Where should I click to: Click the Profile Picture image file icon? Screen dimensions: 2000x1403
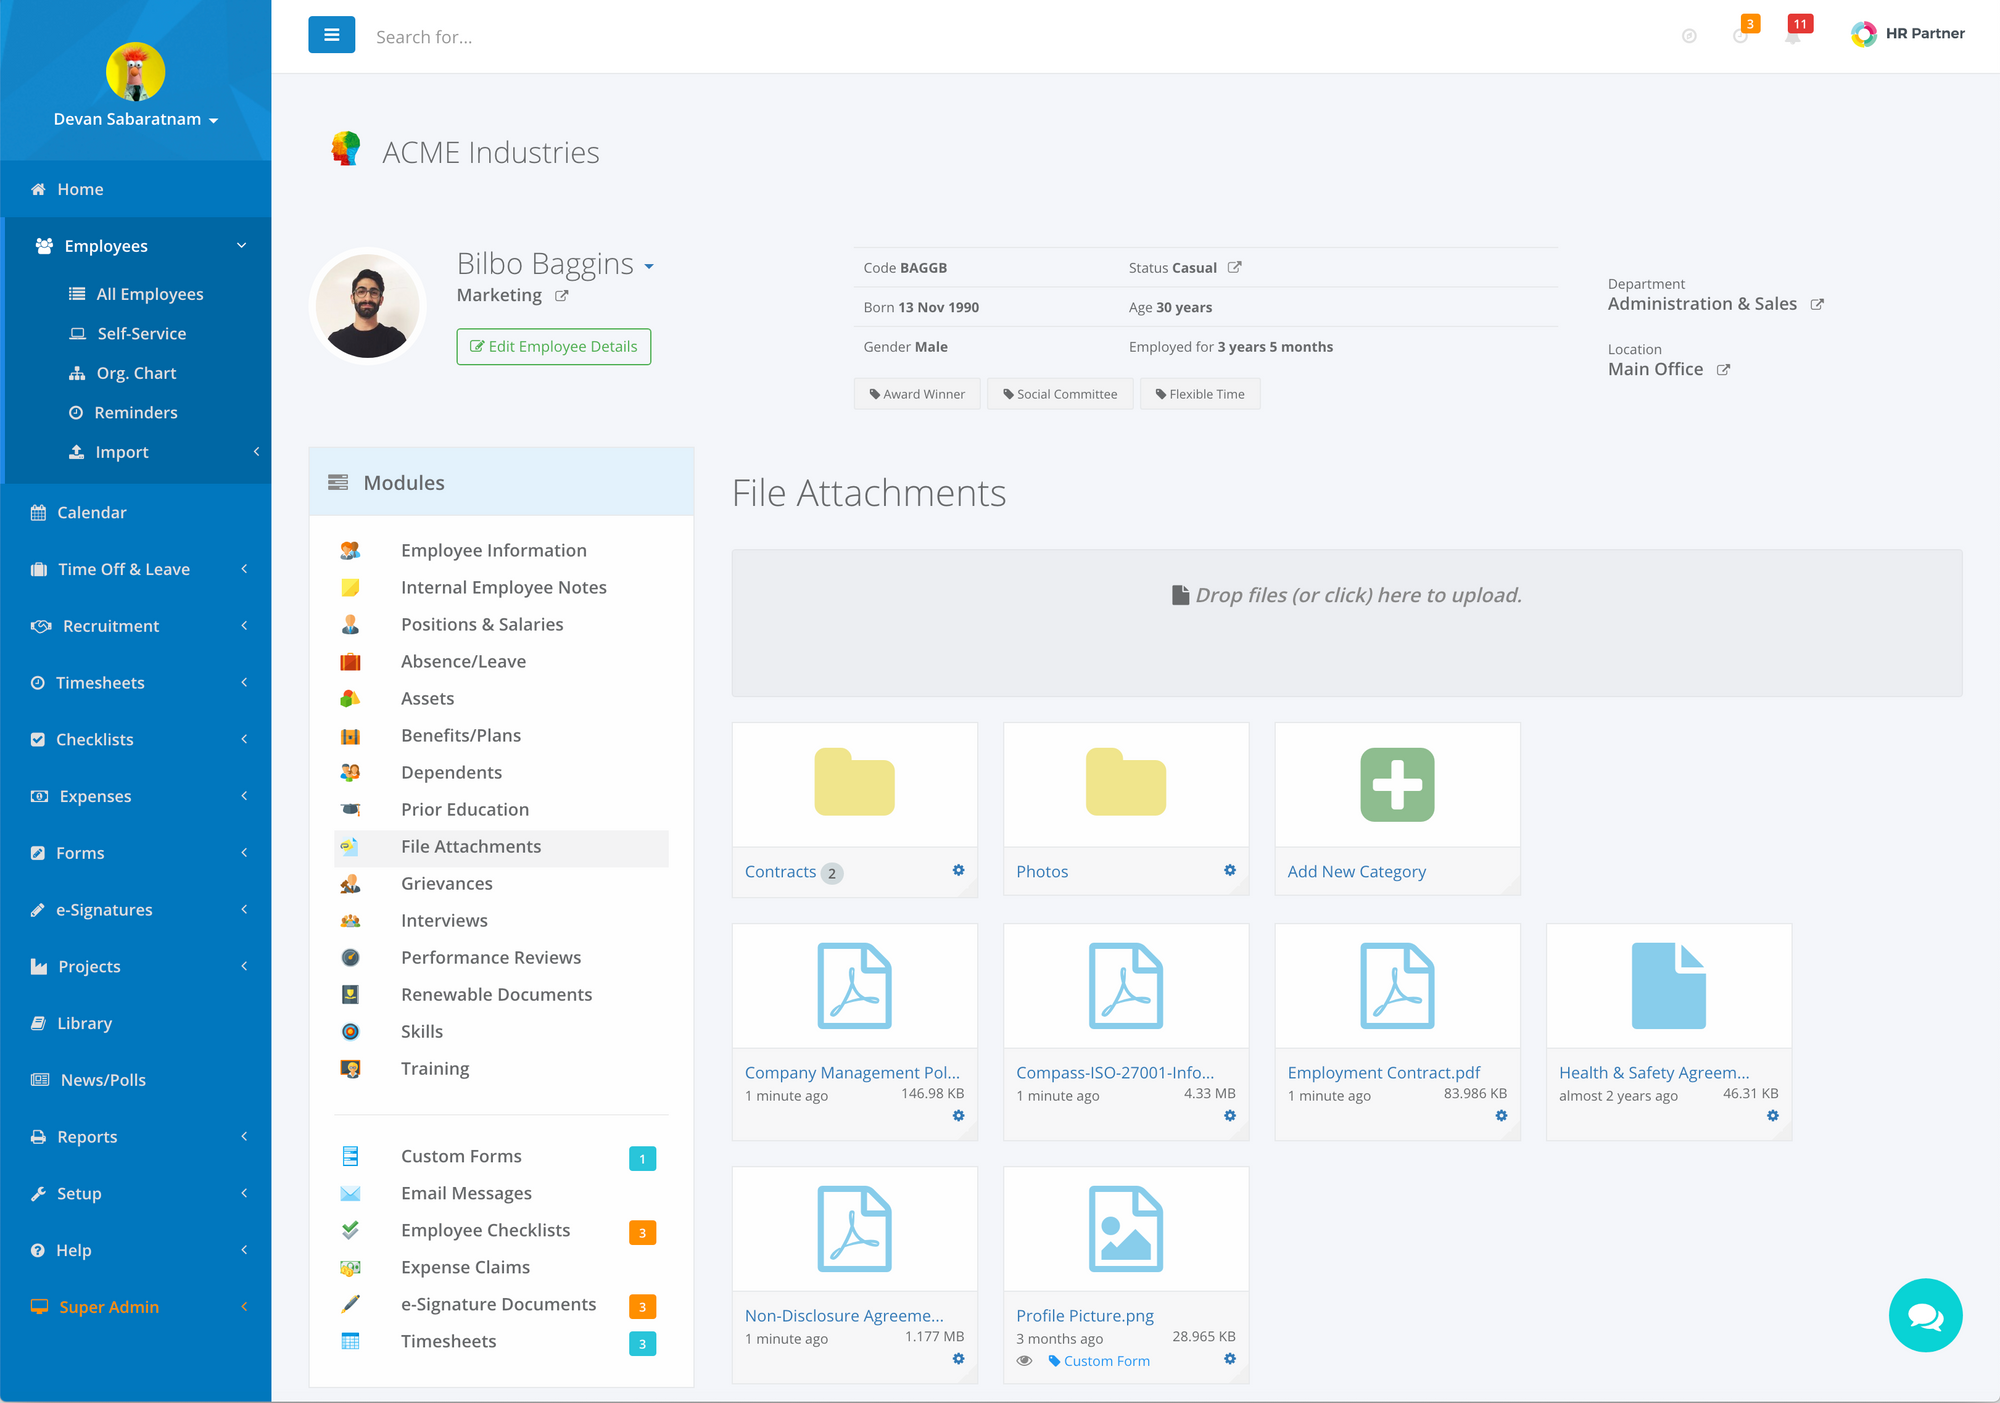(1126, 1229)
